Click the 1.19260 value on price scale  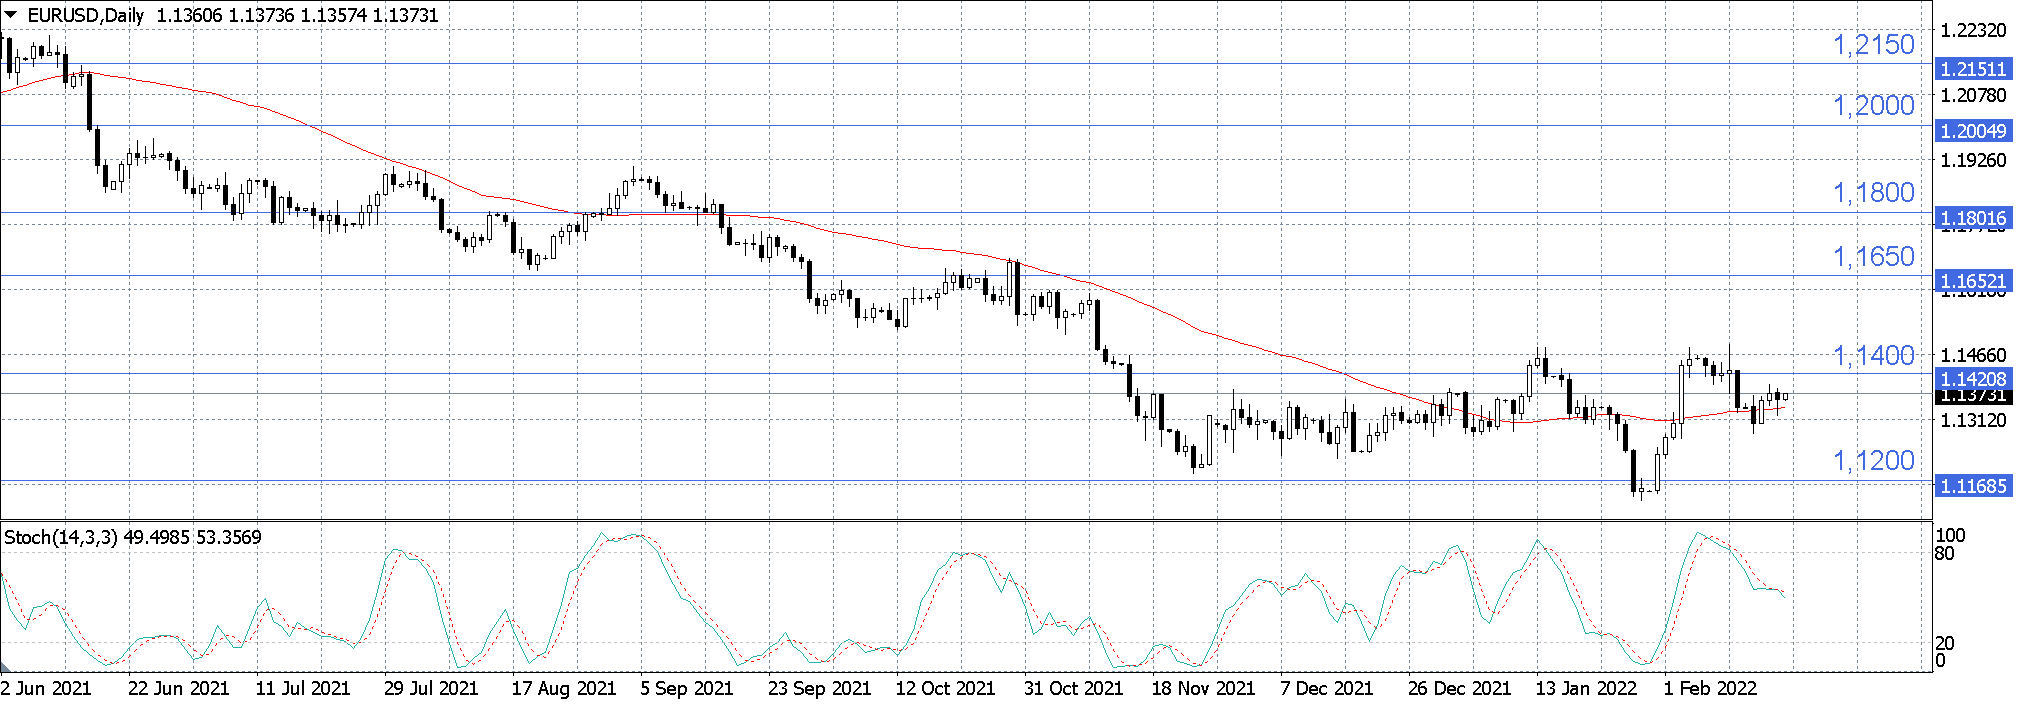point(1972,160)
